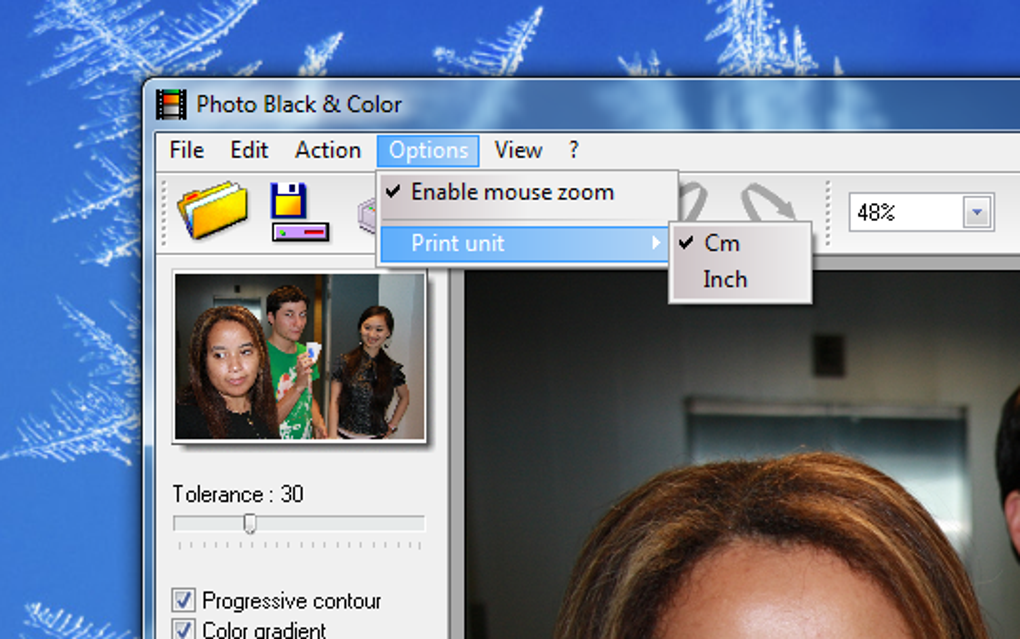The width and height of the screenshot is (1020, 639).
Task: Toggle Enable mouse zoom option
Action: (528, 193)
